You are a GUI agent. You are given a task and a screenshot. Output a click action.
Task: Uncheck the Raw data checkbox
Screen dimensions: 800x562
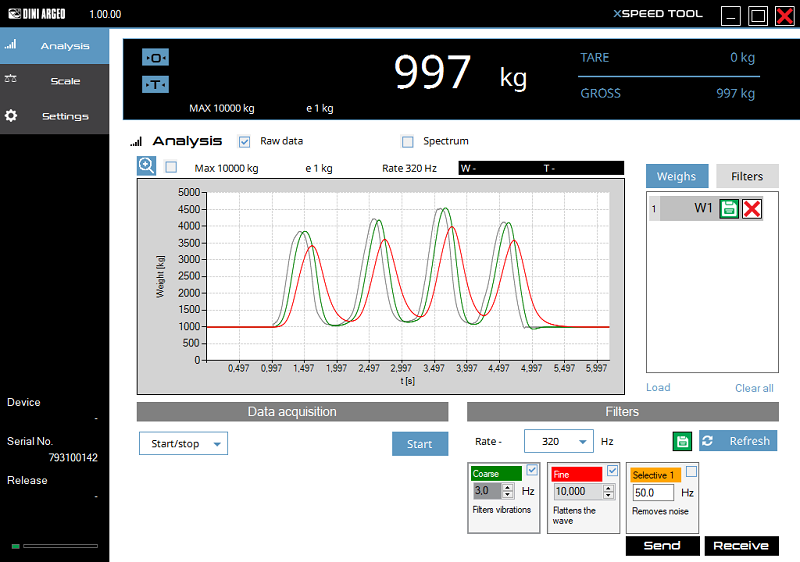click(x=244, y=141)
